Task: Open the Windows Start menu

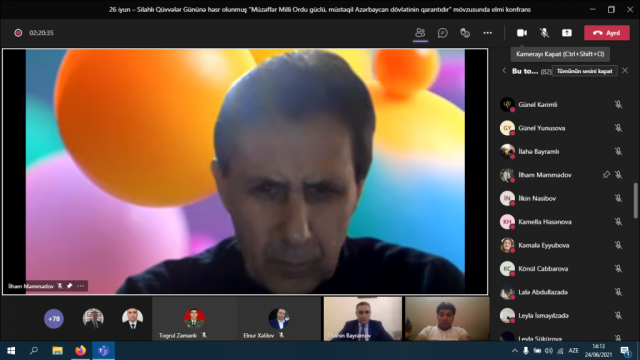Action: (11, 351)
